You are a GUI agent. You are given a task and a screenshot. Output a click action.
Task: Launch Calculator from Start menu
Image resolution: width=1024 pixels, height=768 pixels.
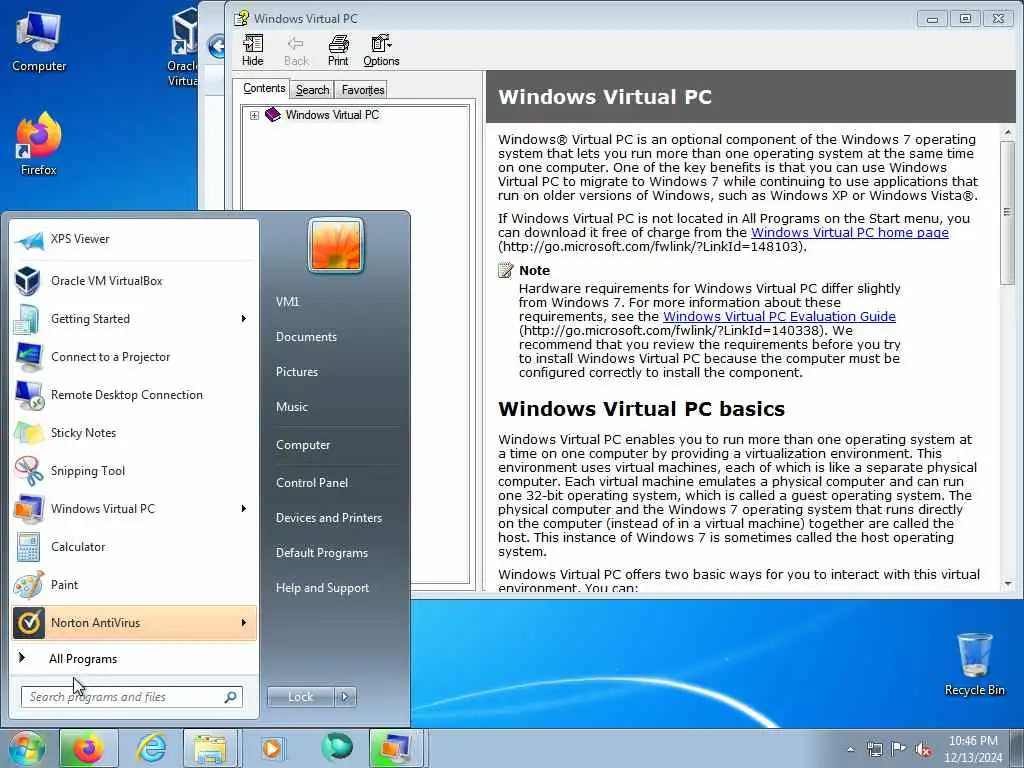pos(134,547)
